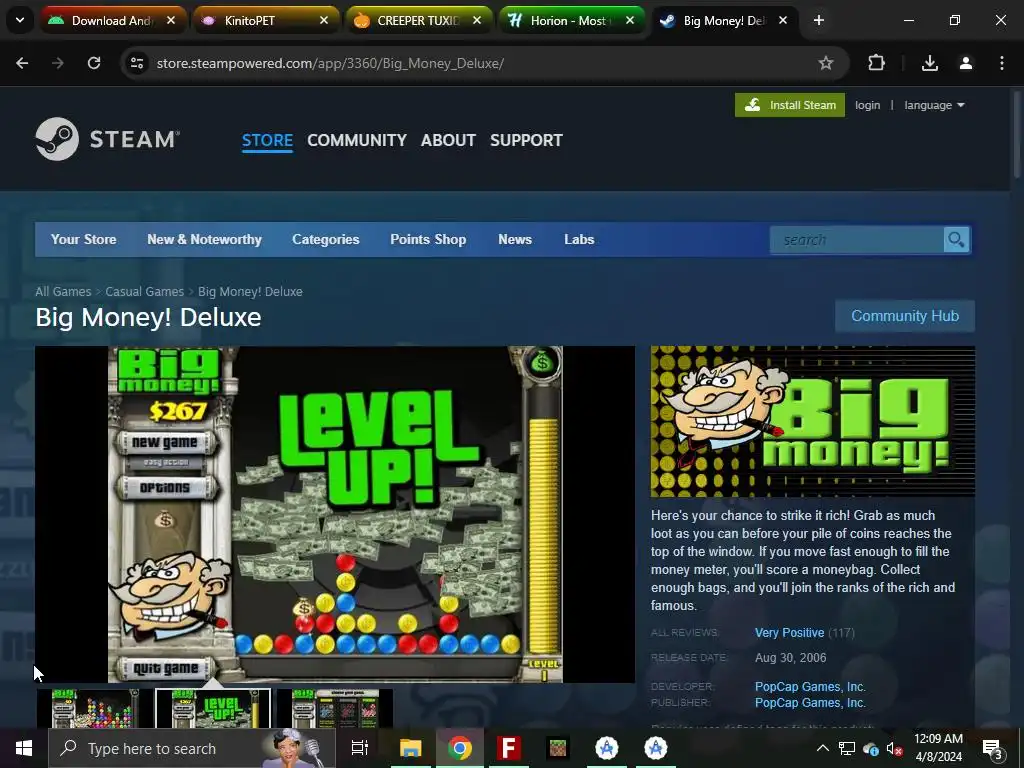This screenshot has height=768, width=1024.
Task: Open the SUPPORT menu item
Action: click(x=526, y=140)
